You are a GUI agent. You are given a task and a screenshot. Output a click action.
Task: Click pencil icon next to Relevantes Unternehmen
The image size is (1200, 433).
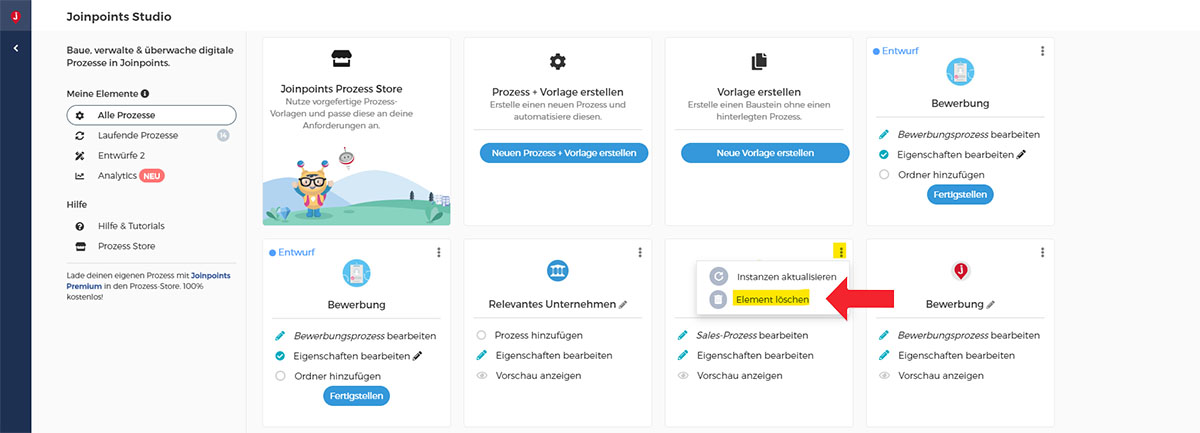tap(623, 304)
